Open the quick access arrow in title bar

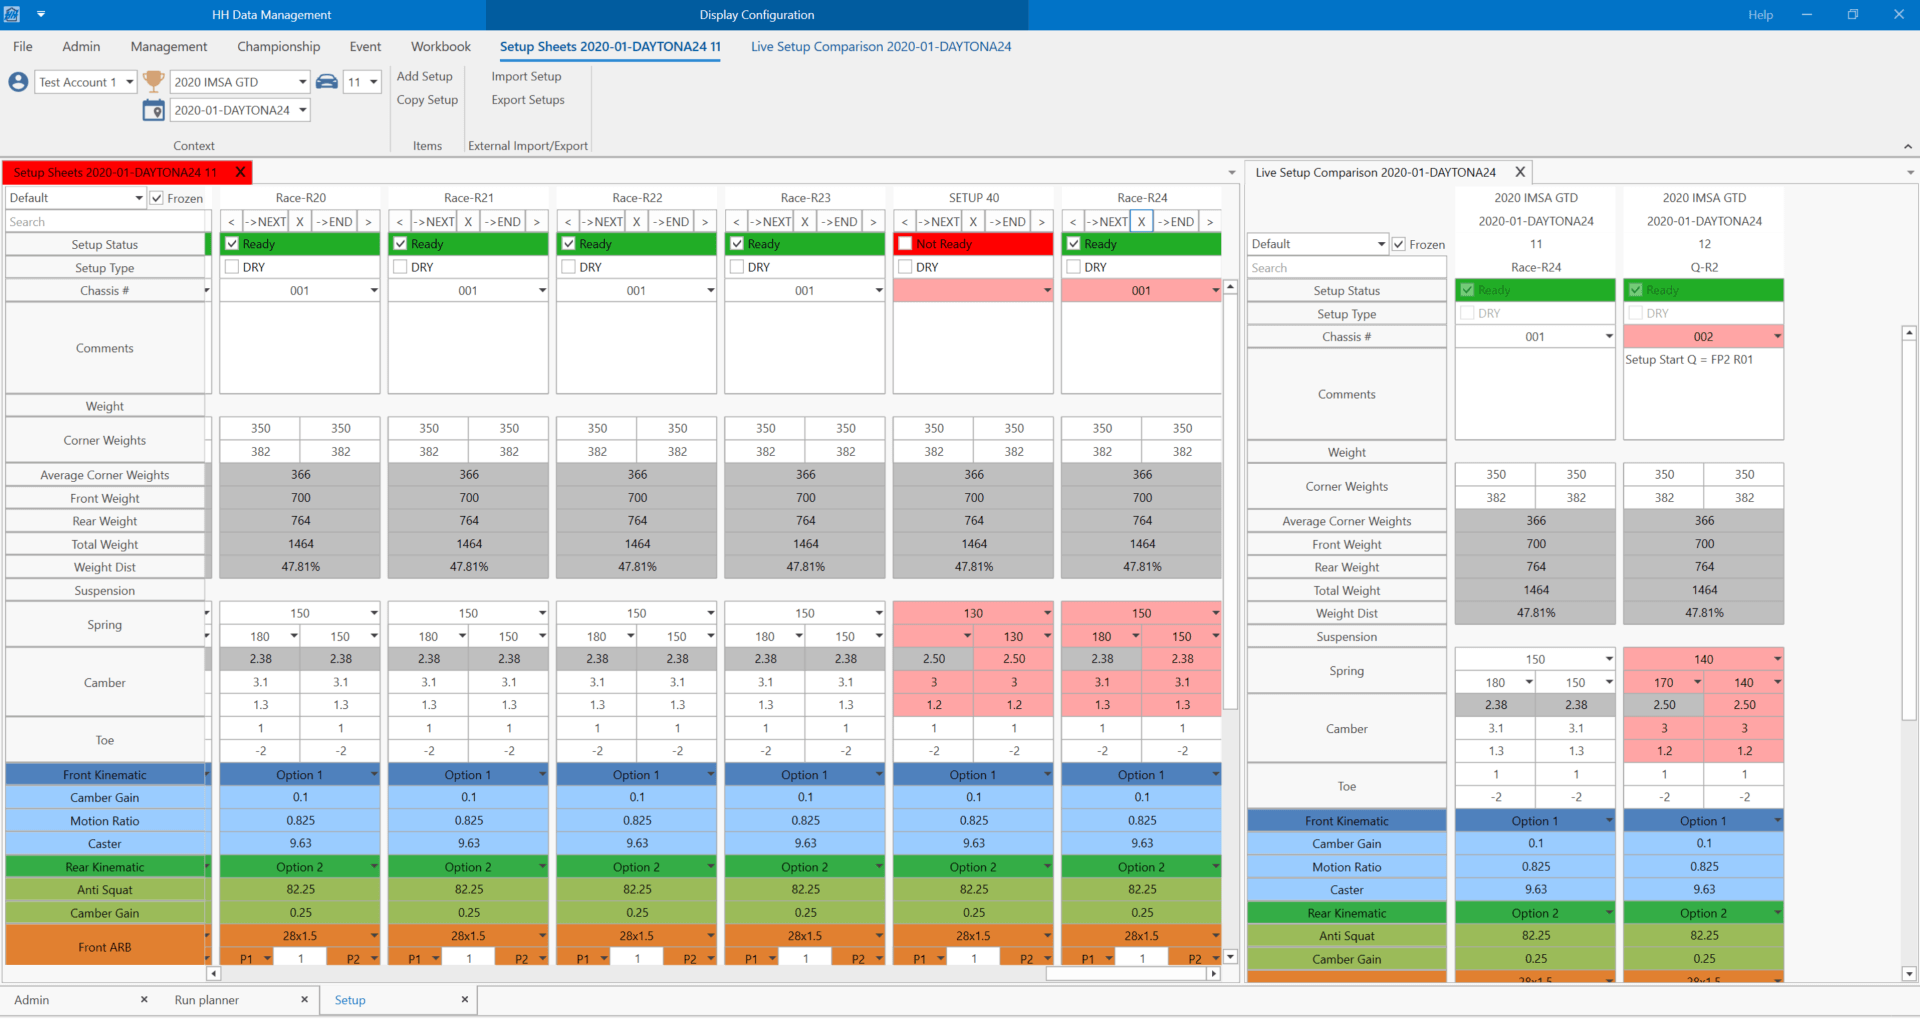click(41, 15)
